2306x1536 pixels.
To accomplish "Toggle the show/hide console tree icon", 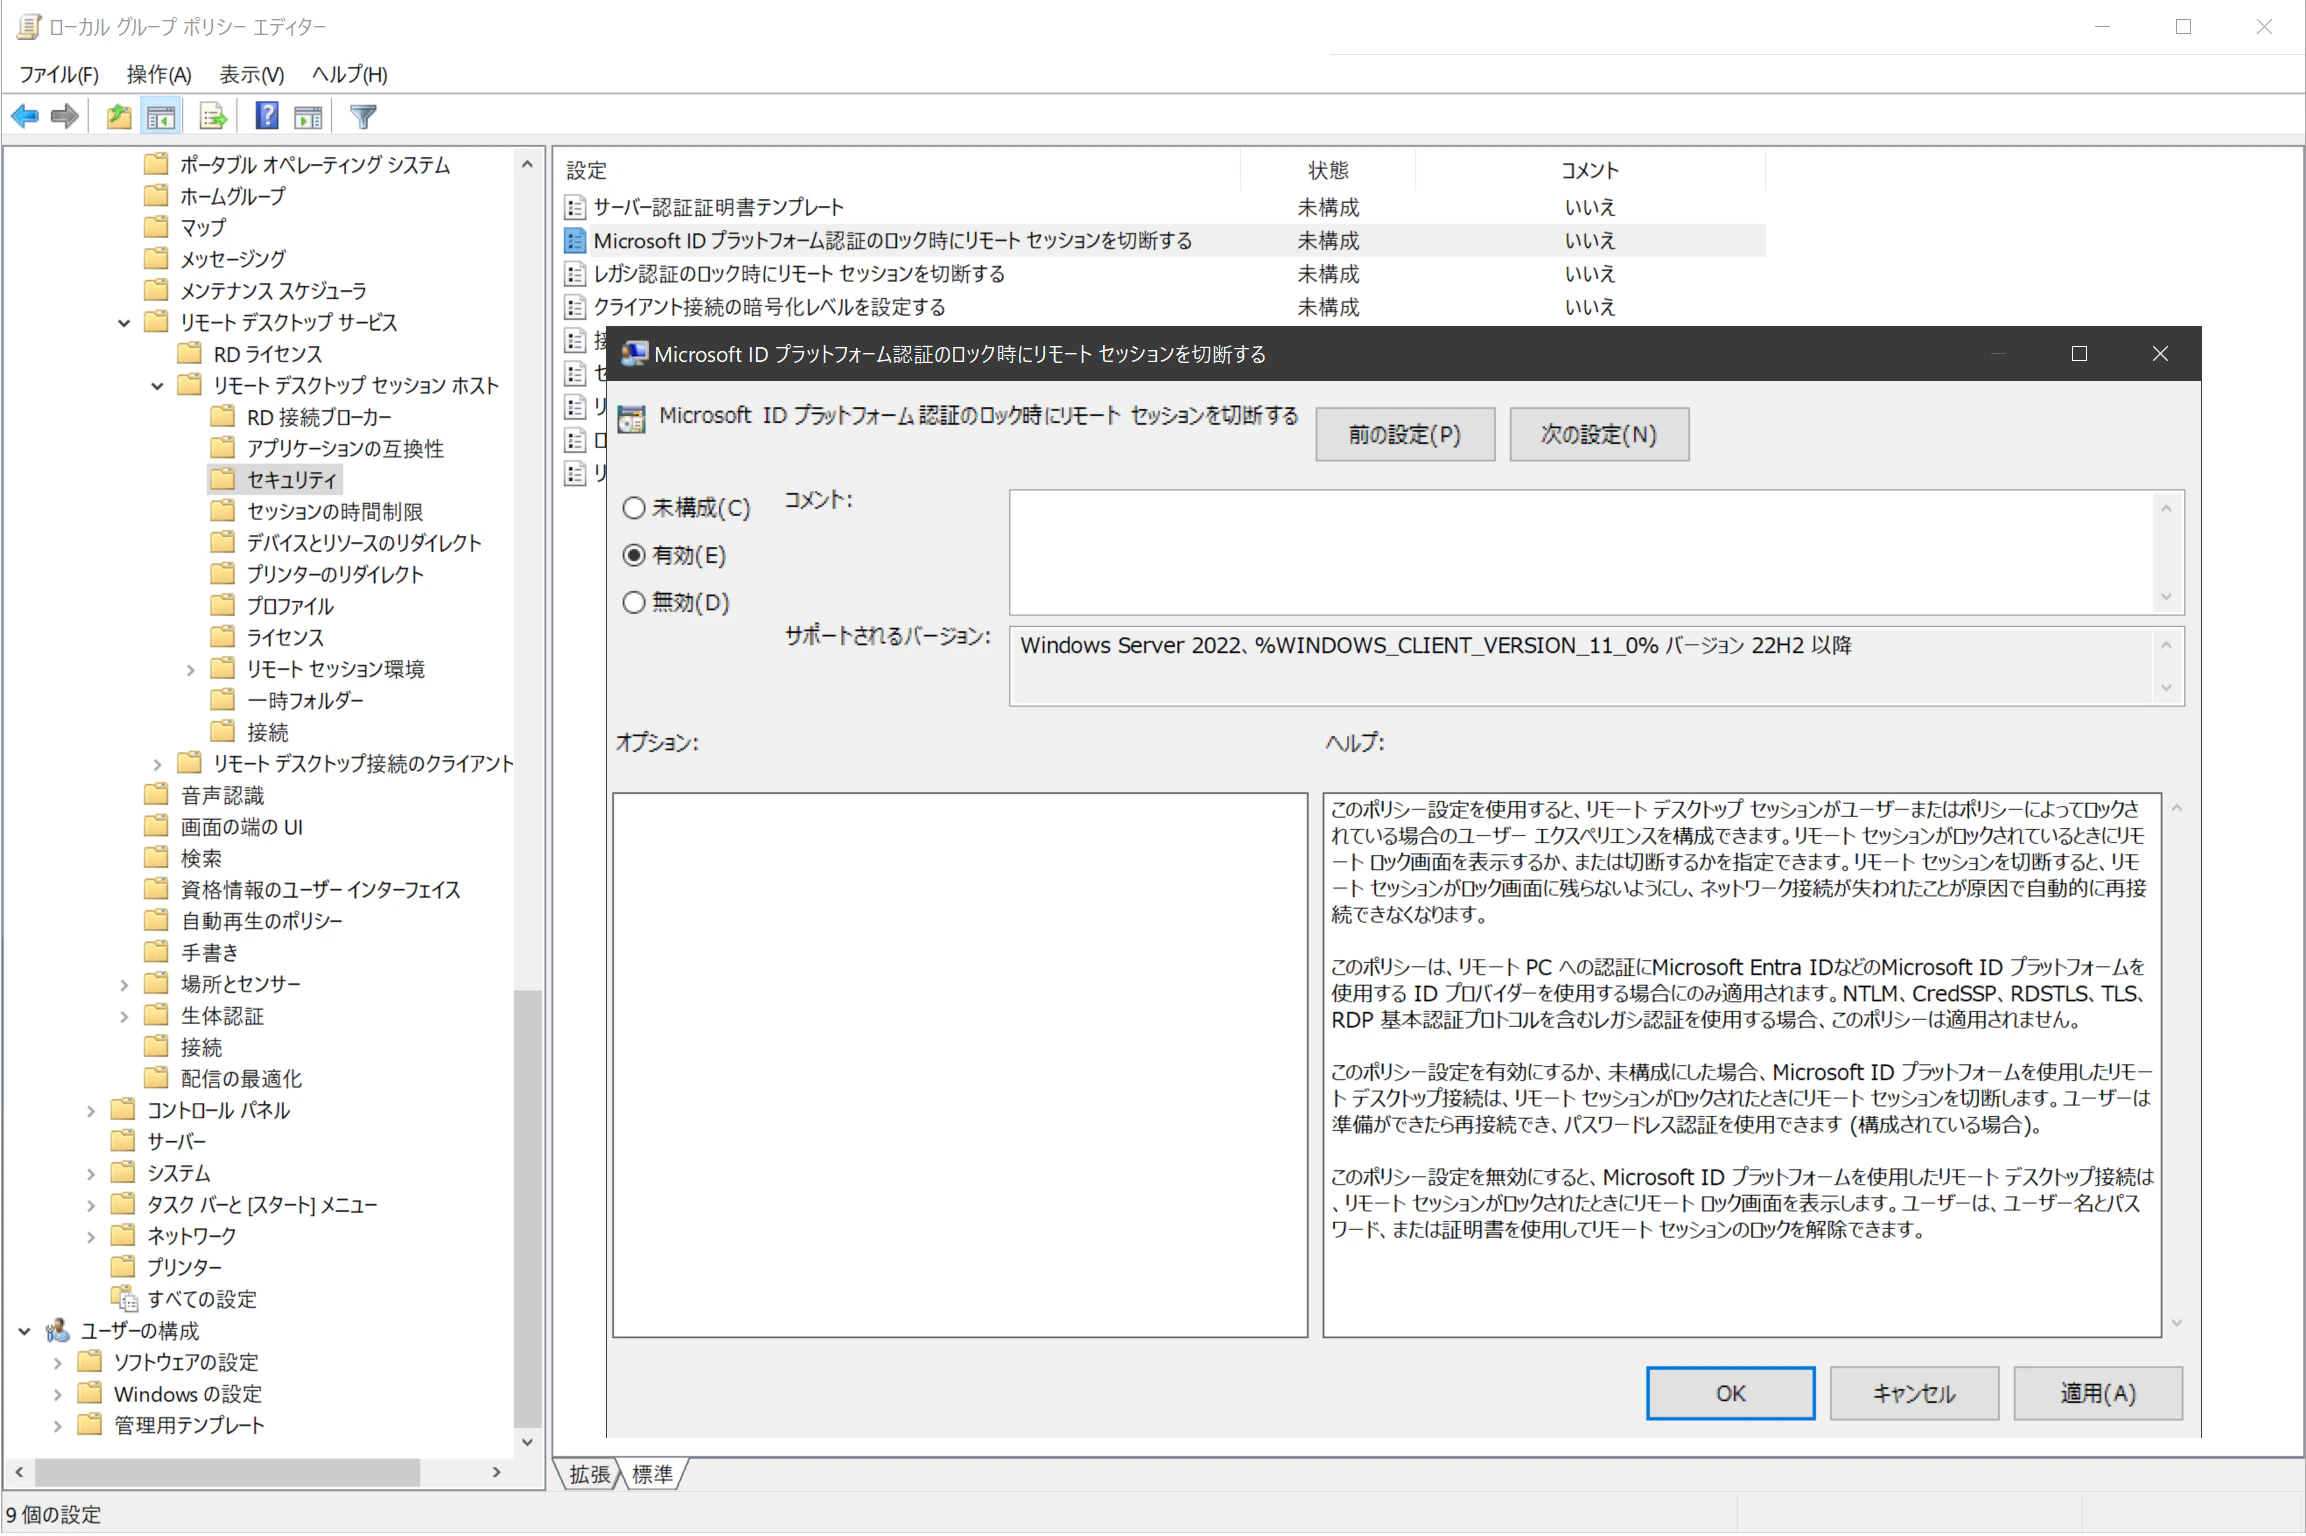I will (x=161, y=117).
